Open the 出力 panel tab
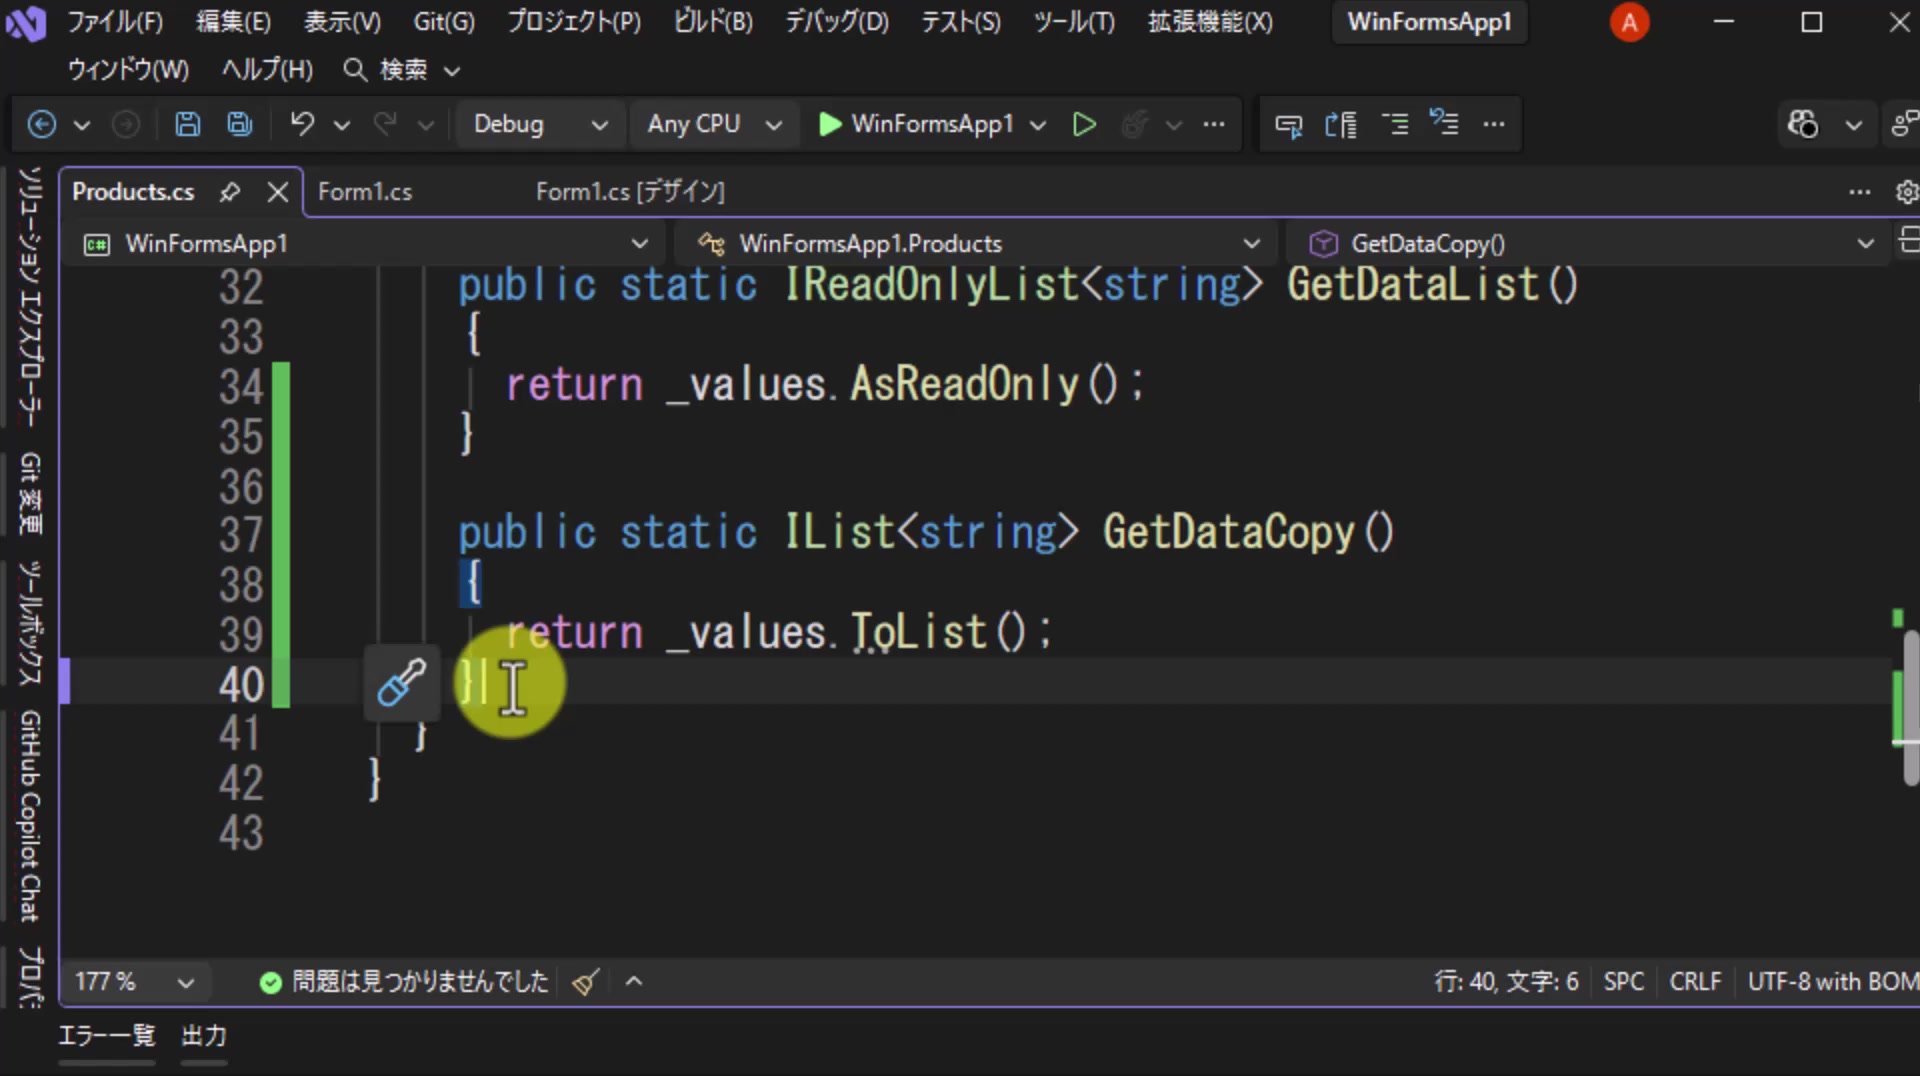1920x1076 pixels. pos(204,1035)
